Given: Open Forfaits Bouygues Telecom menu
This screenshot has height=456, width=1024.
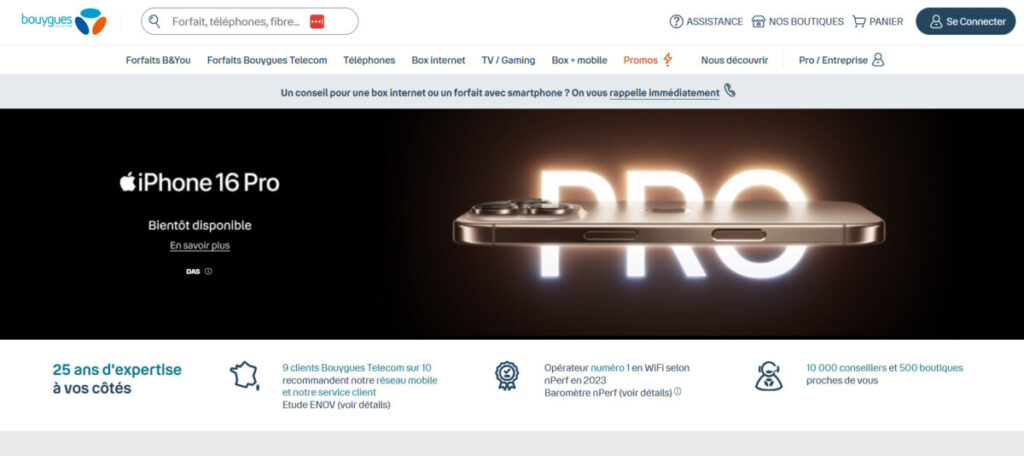Looking at the screenshot, I should [267, 60].
